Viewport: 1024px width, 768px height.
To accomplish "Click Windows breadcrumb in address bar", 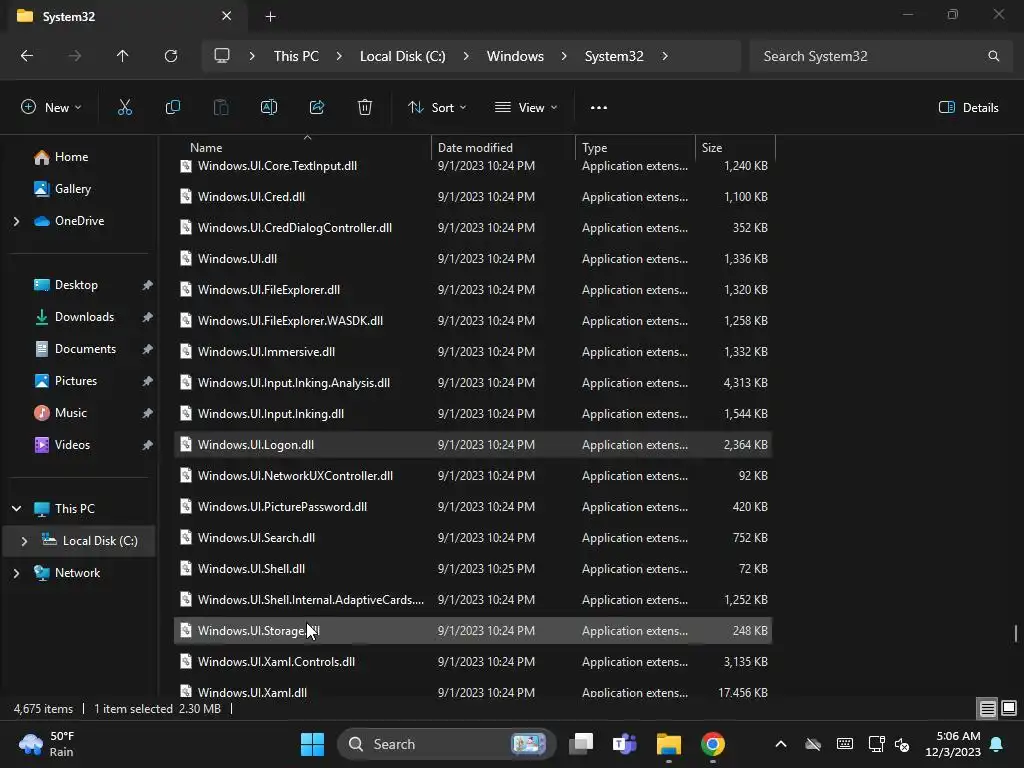I will click(515, 56).
